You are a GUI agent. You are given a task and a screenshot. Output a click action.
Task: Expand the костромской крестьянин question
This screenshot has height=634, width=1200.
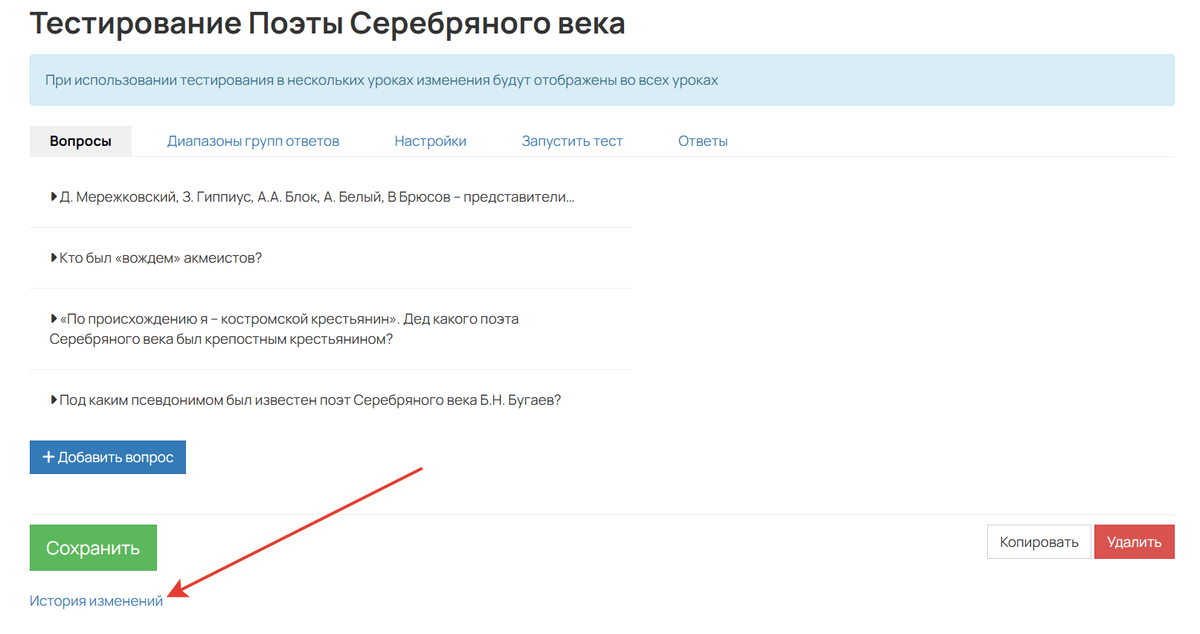(284, 329)
